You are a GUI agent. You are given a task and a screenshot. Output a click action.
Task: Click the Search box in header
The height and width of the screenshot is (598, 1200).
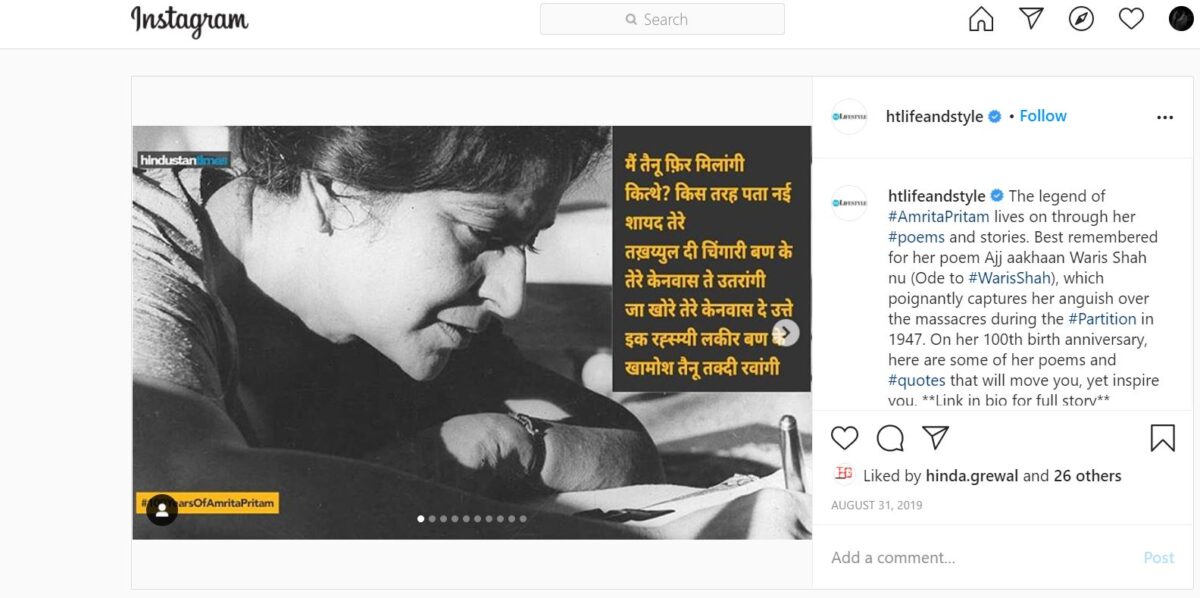[662, 19]
